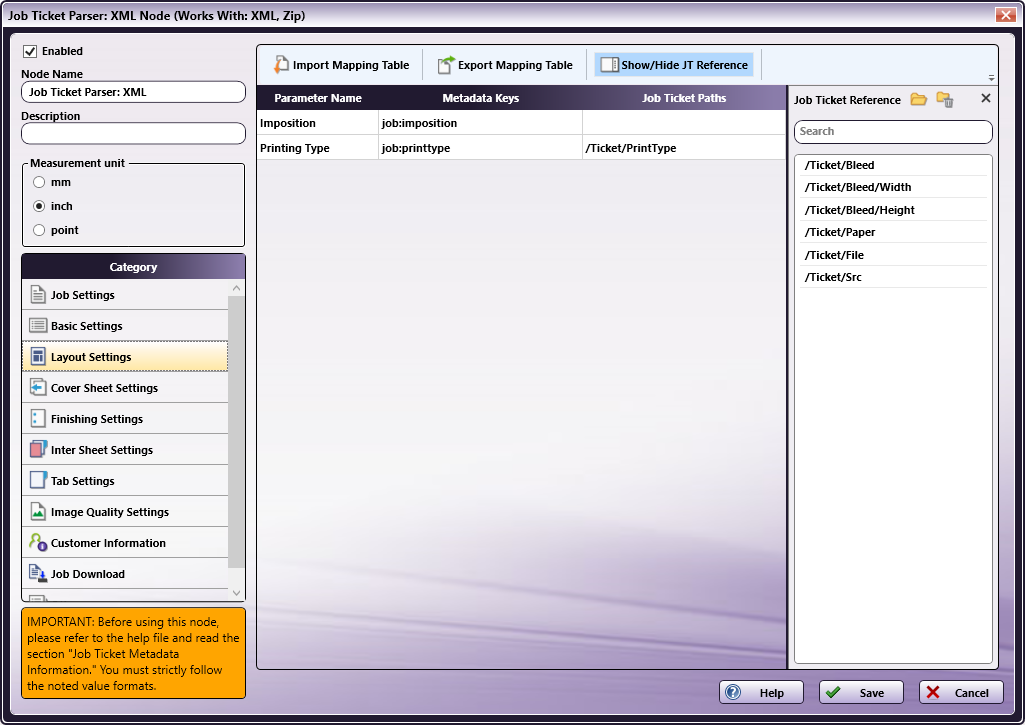
Task: Click the Parameter Name column header
Action: pos(318,98)
